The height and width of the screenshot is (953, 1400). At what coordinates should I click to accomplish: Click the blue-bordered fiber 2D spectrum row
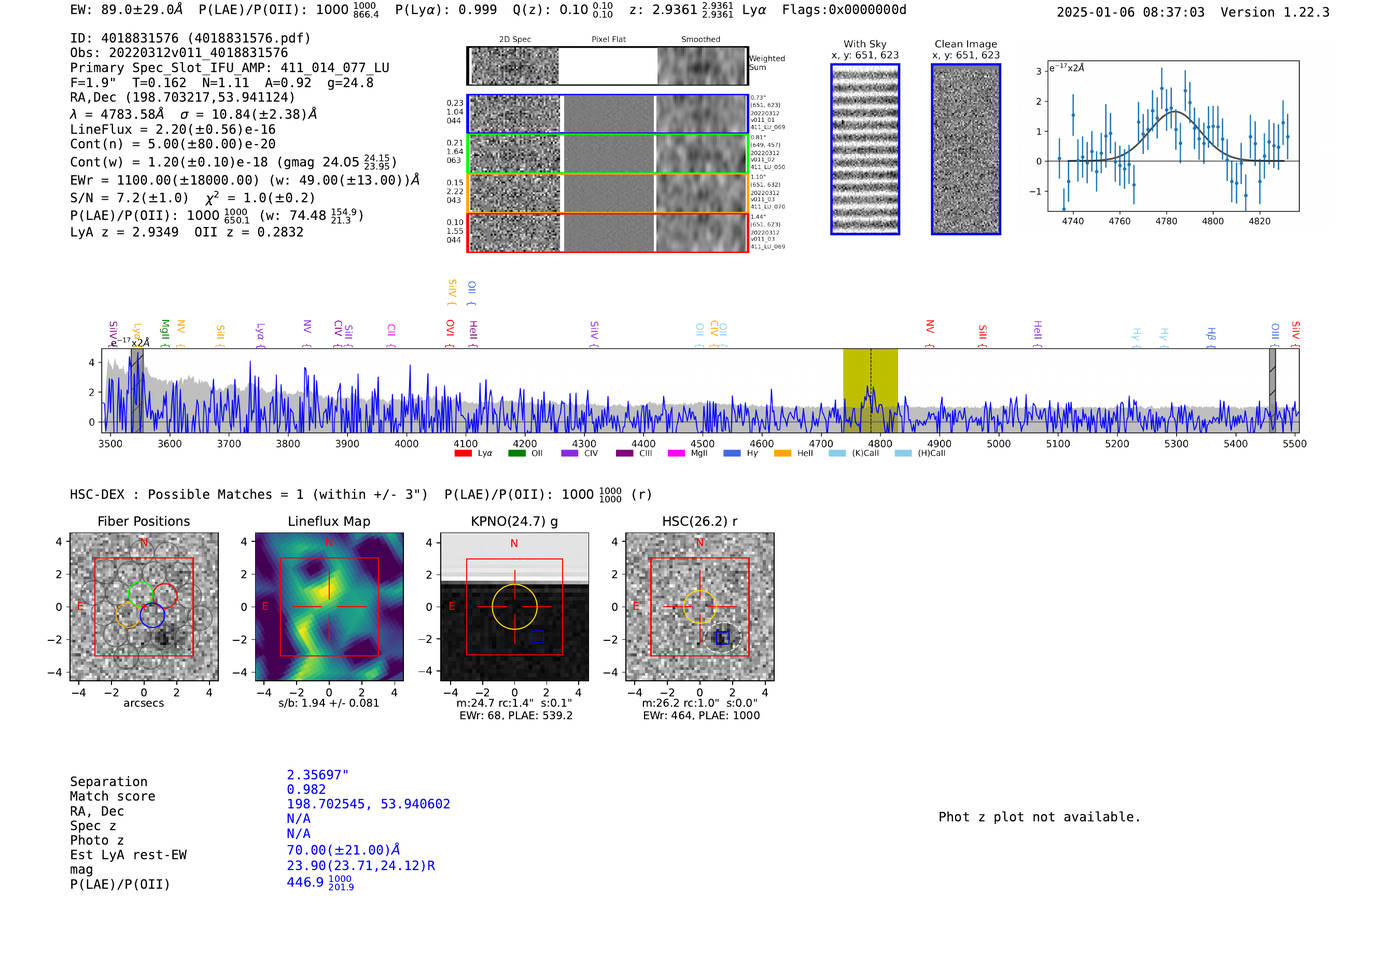coord(607,114)
